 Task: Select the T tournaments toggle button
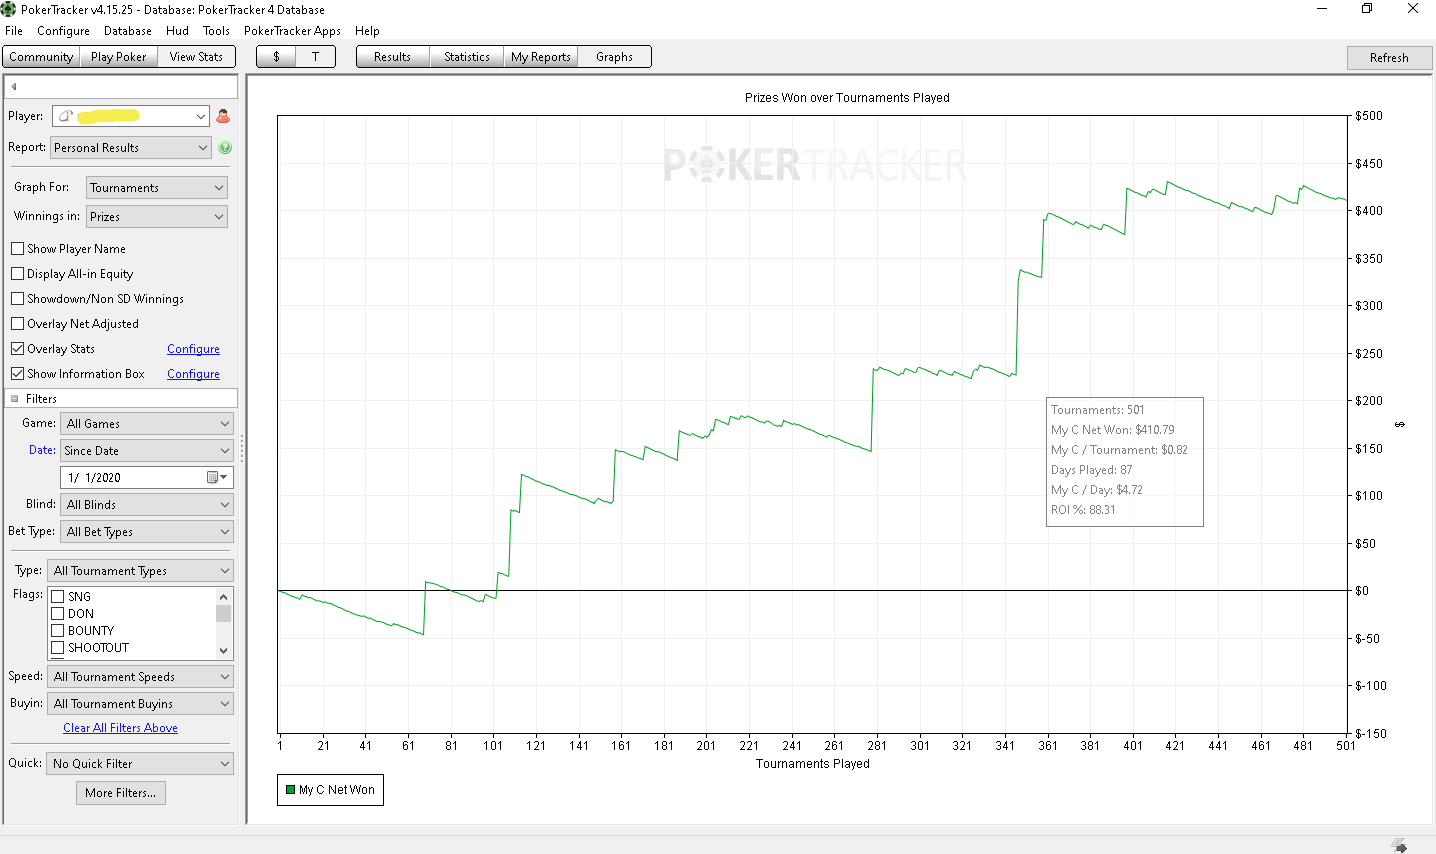(x=315, y=57)
